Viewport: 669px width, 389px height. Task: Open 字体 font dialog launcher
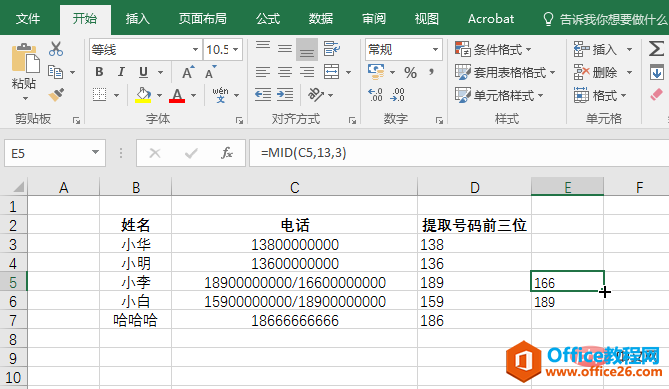(x=239, y=121)
